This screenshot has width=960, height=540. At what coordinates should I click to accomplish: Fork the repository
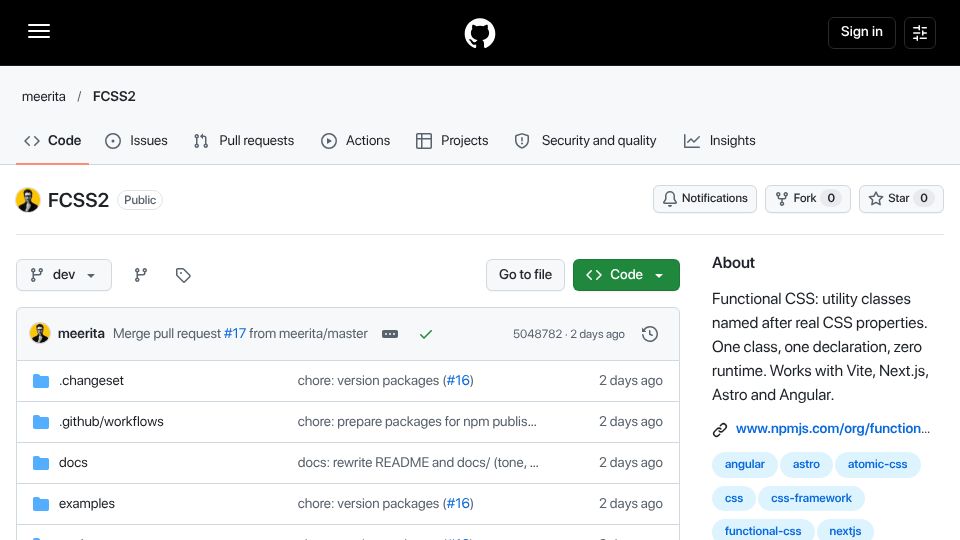(808, 198)
